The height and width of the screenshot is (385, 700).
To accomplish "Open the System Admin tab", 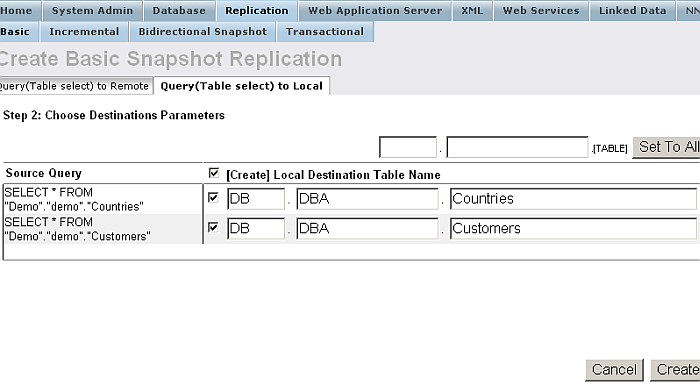I will [92, 10].
